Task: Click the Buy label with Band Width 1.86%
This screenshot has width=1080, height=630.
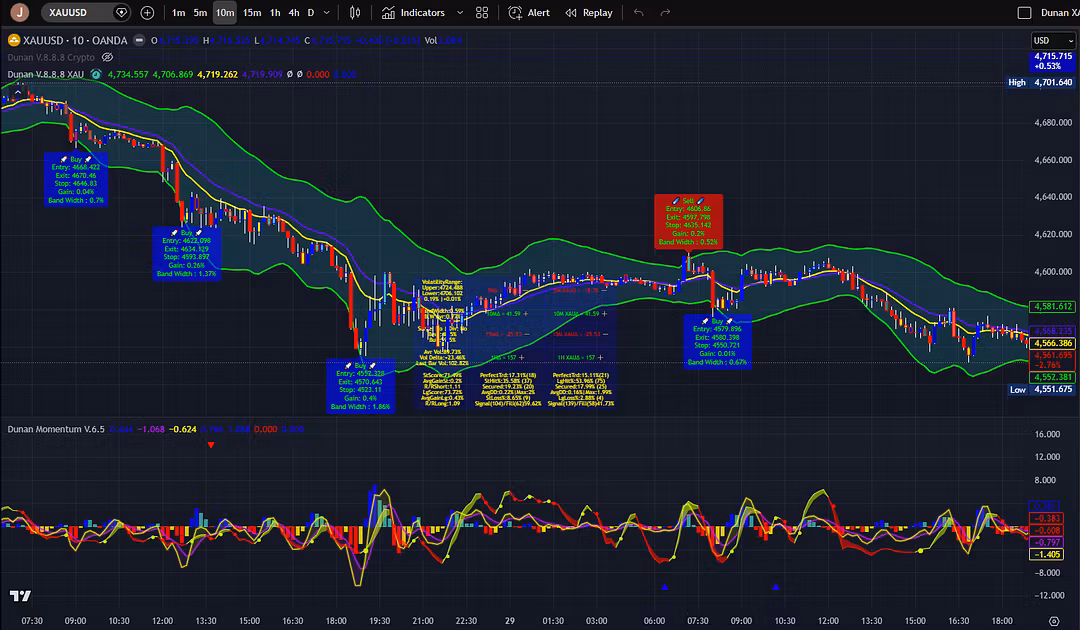Action: coord(361,386)
